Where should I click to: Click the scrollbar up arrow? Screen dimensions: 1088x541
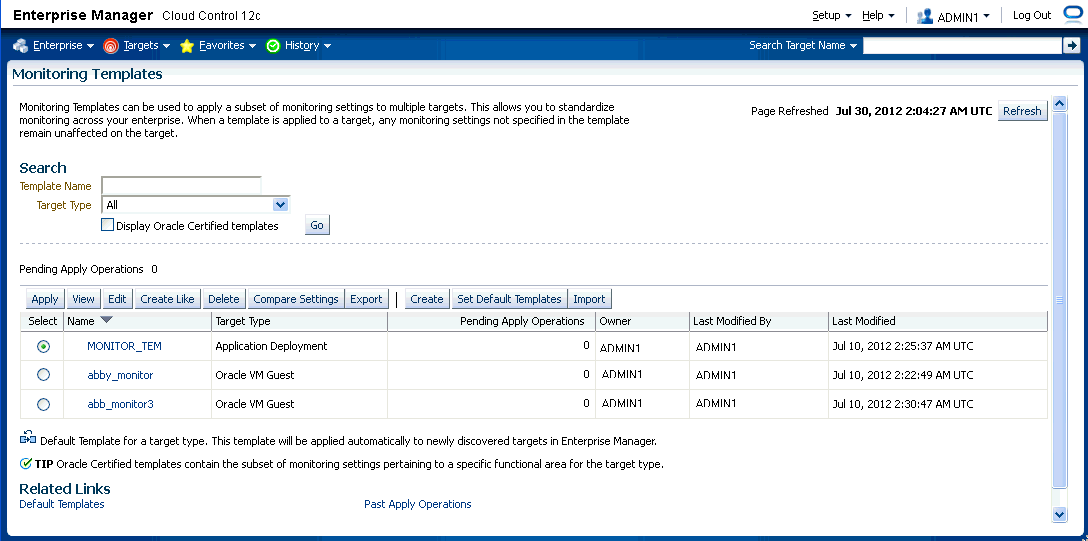(1060, 103)
